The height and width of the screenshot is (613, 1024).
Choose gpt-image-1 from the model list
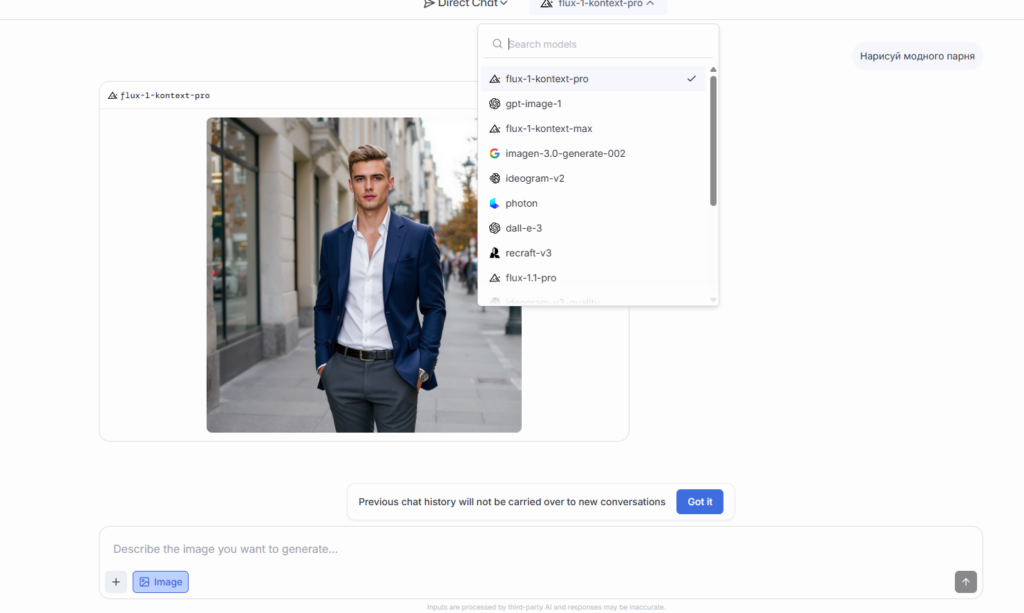click(593, 104)
